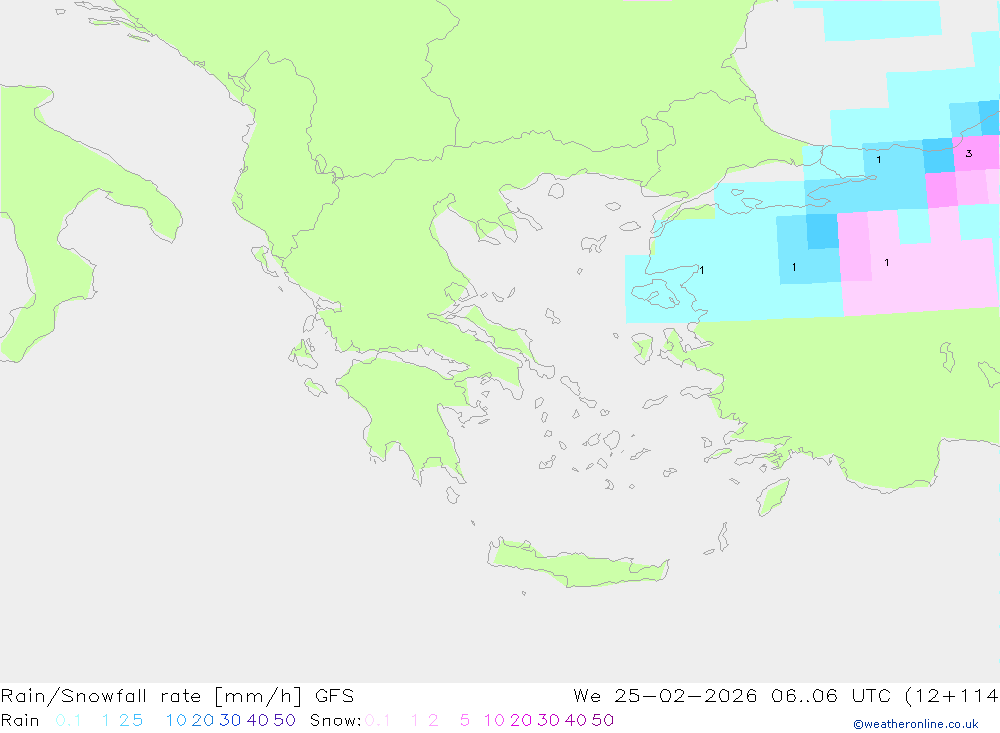1000x733 pixels.
Task: Select the rain legend value 0.1
Action: pyautogui.click(x=68, y=720)
